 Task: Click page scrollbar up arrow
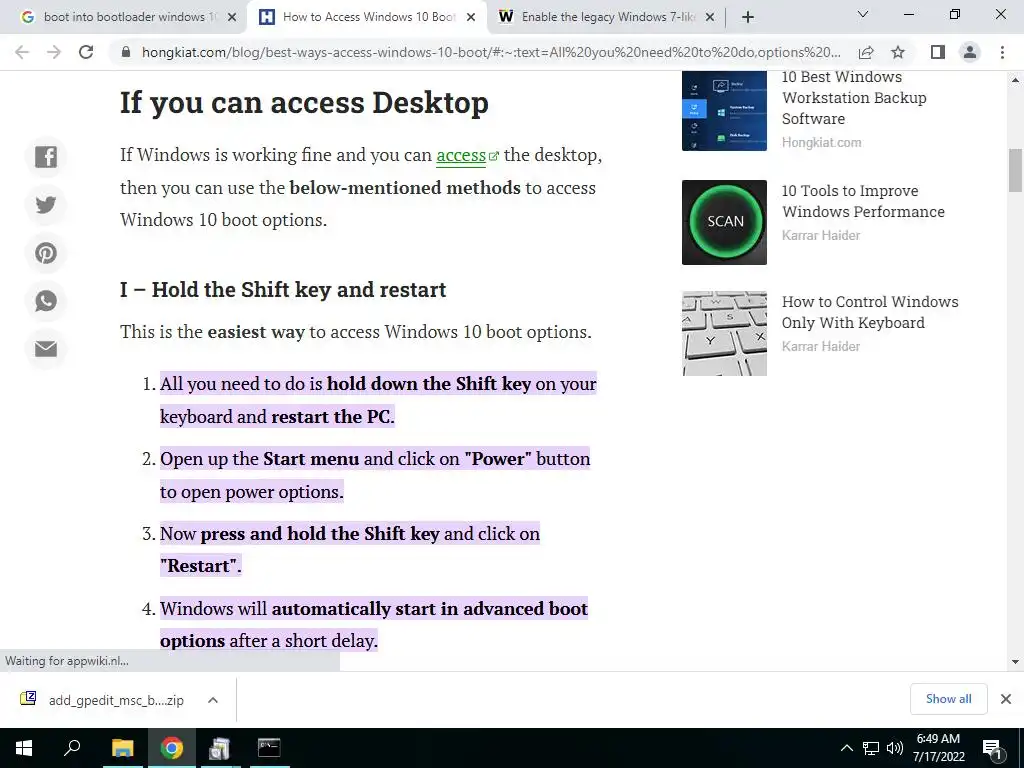(1015, 80)
